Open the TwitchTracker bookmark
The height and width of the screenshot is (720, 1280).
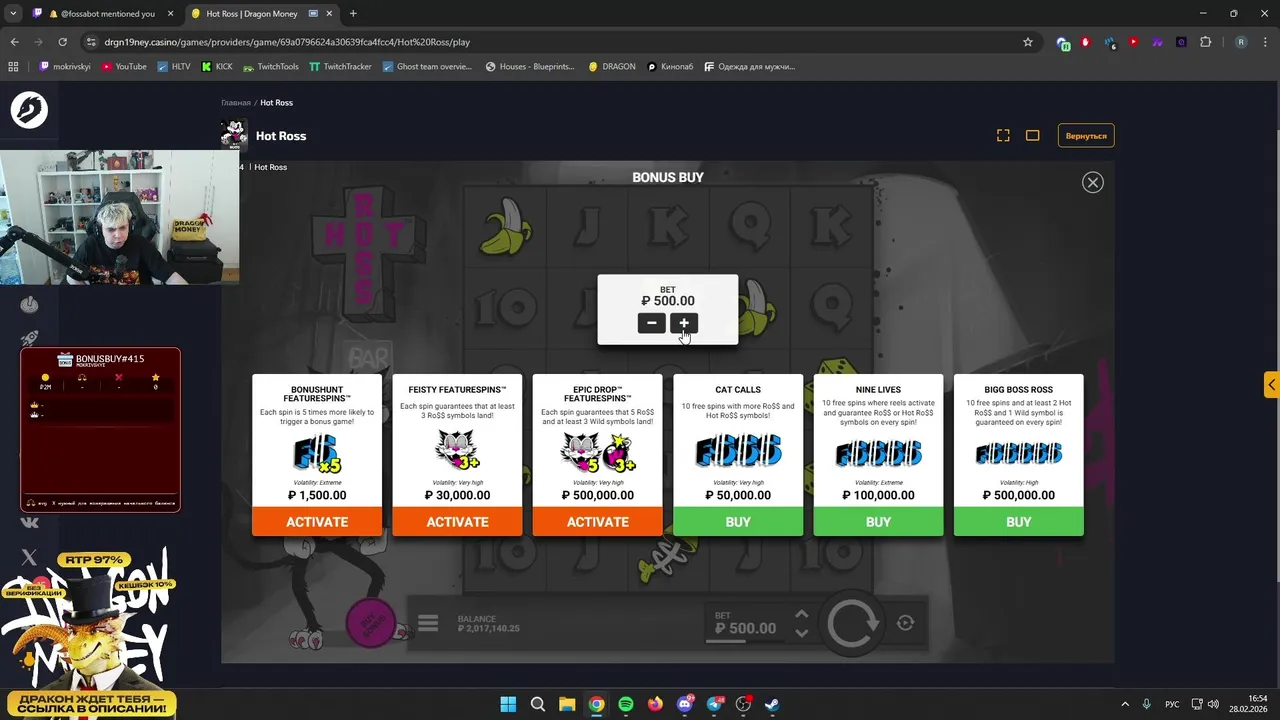point(341,67)
